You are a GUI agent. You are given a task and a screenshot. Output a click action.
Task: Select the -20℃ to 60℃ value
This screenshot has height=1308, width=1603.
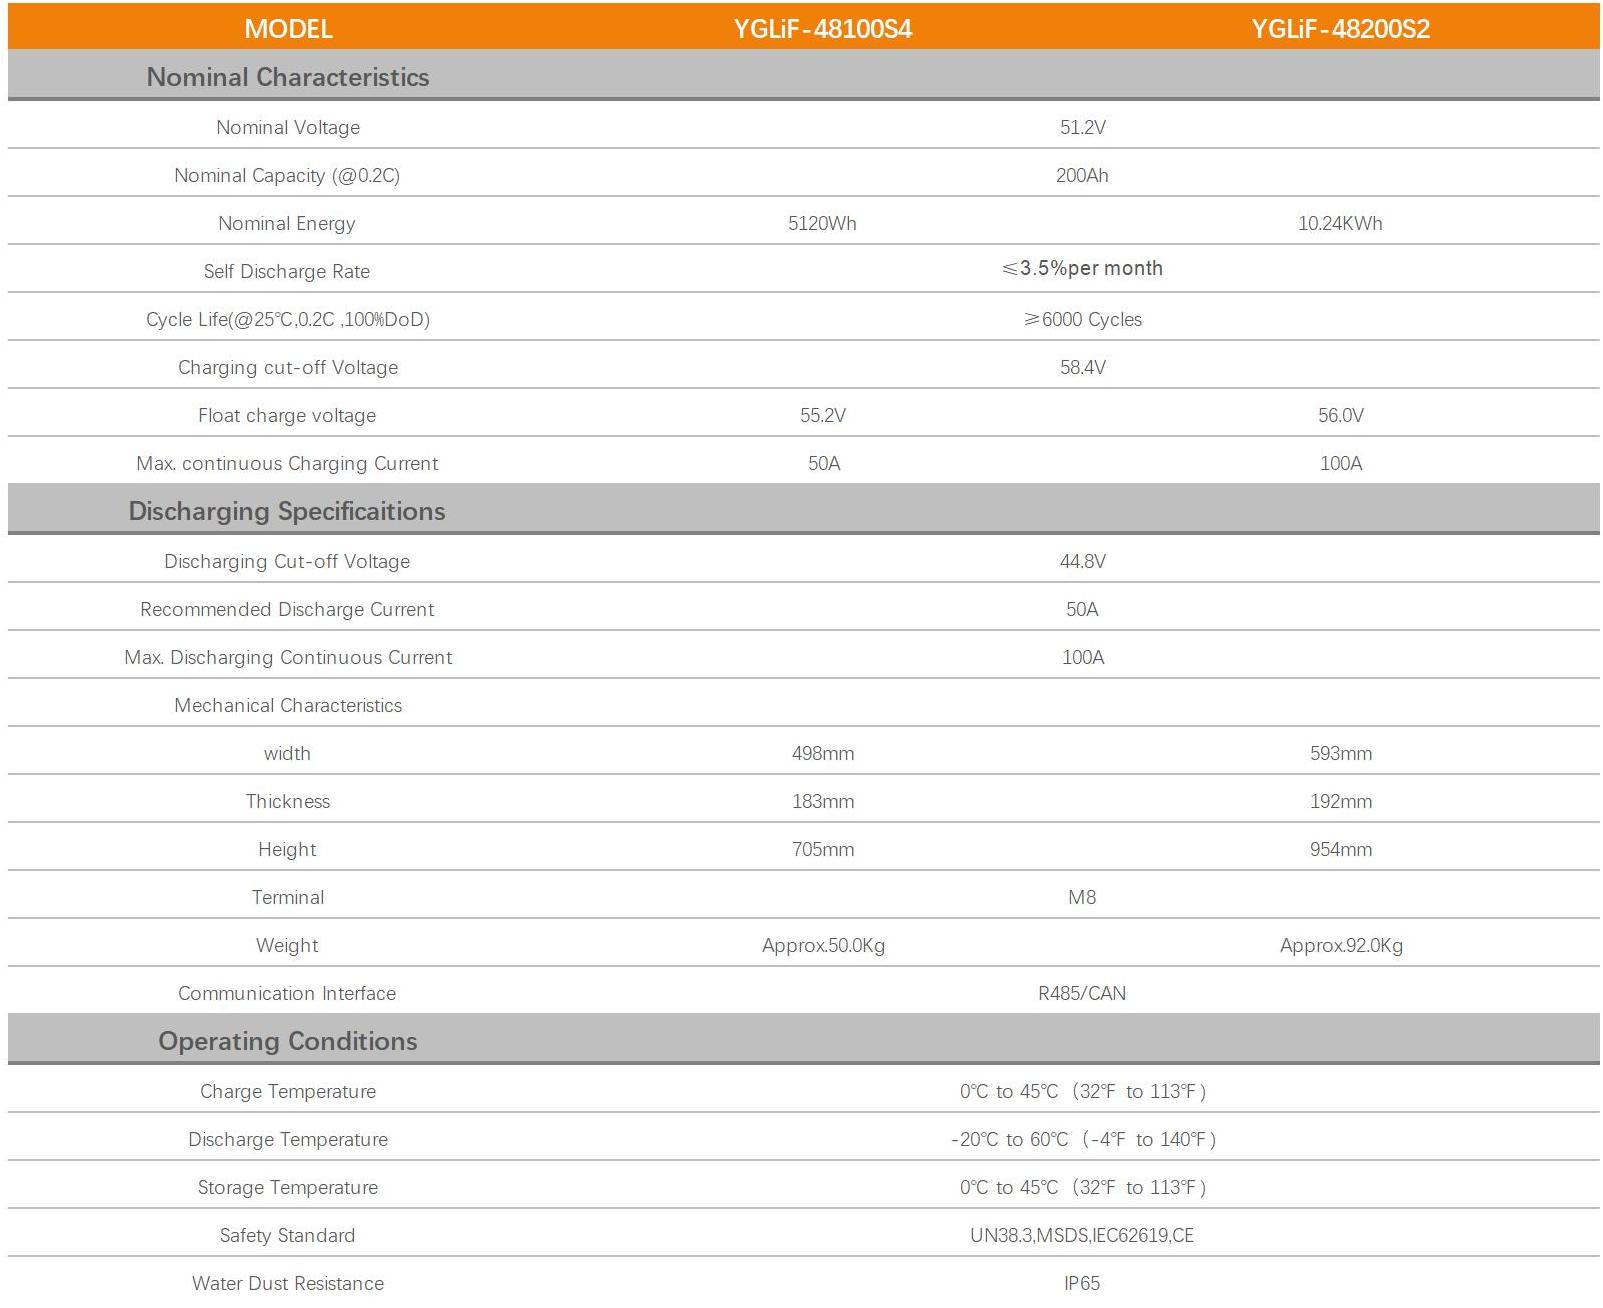click(x=1083, y=1139)
